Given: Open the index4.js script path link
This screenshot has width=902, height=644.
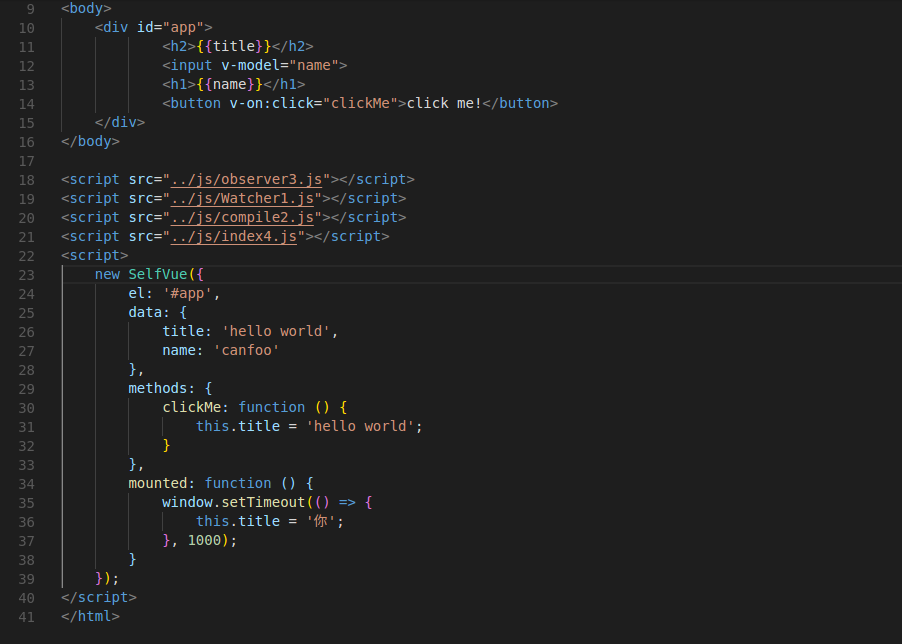Looking at the screenshot, I should tap(234, 236).
